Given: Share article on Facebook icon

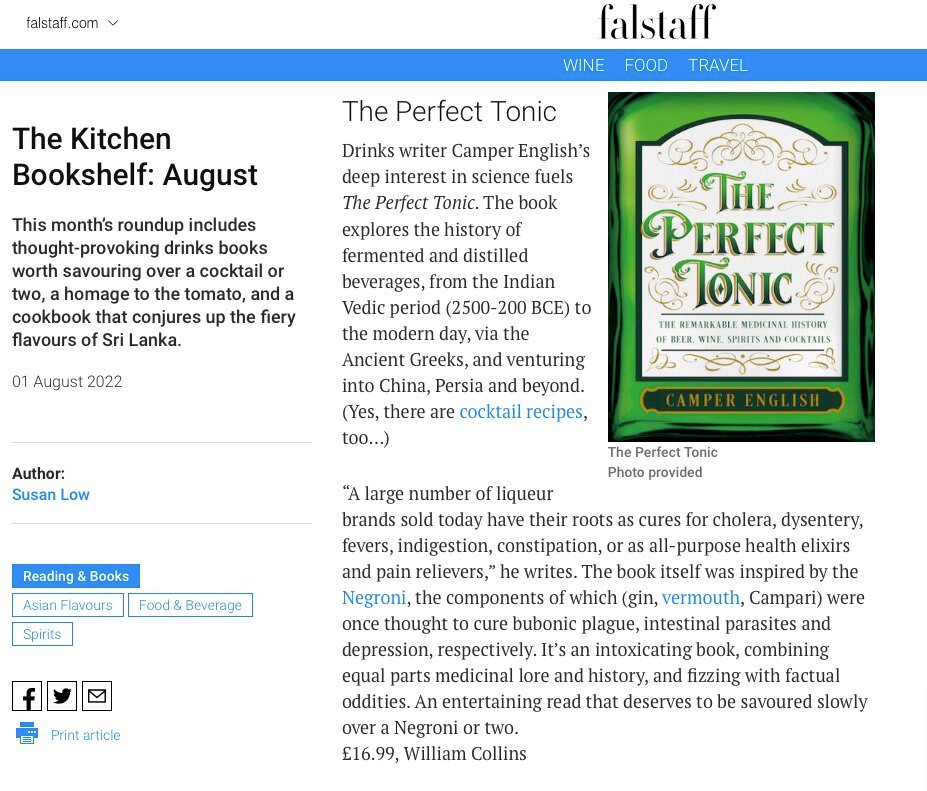Looking at the screenshot, I should point(27,696).
